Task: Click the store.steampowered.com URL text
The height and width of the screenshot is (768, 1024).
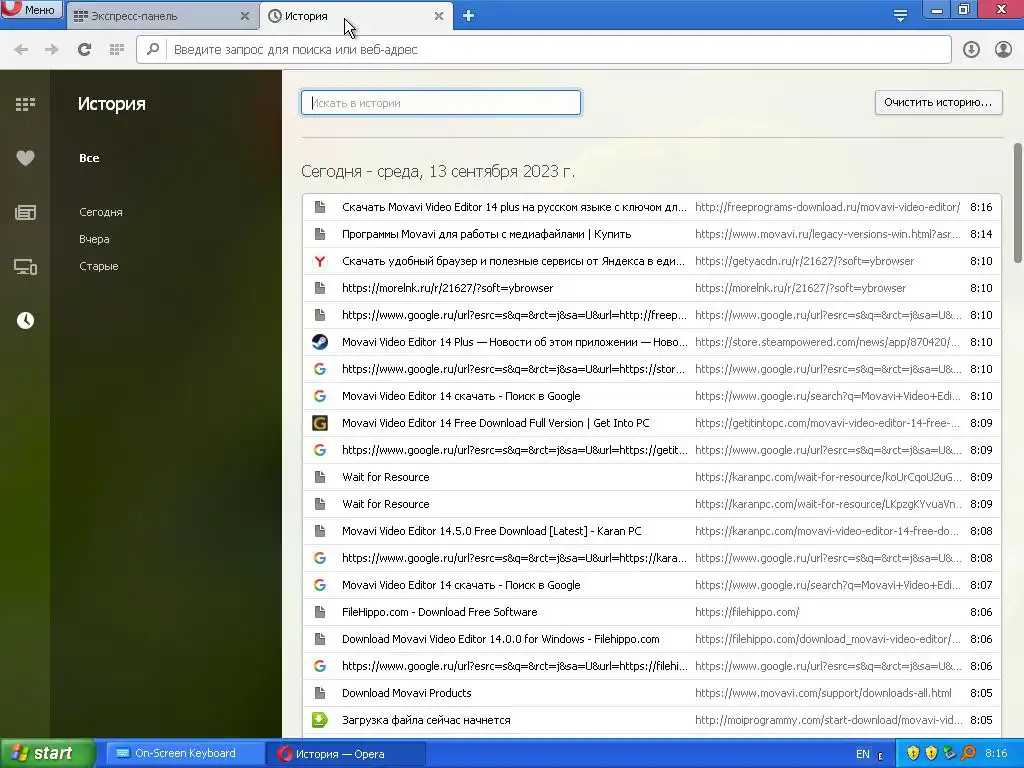Action: click(827, 342)
